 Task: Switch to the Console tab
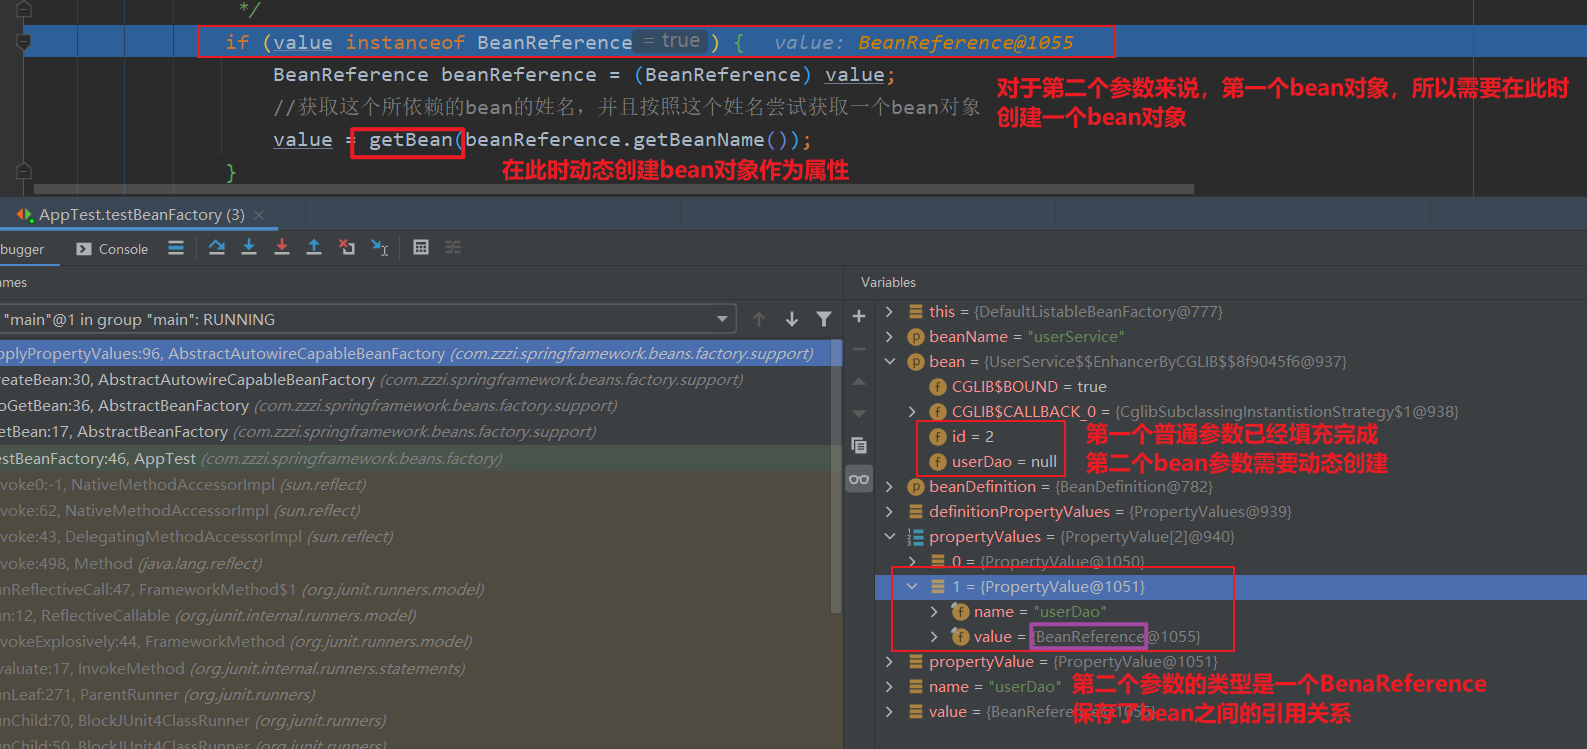tap(112, 249)
